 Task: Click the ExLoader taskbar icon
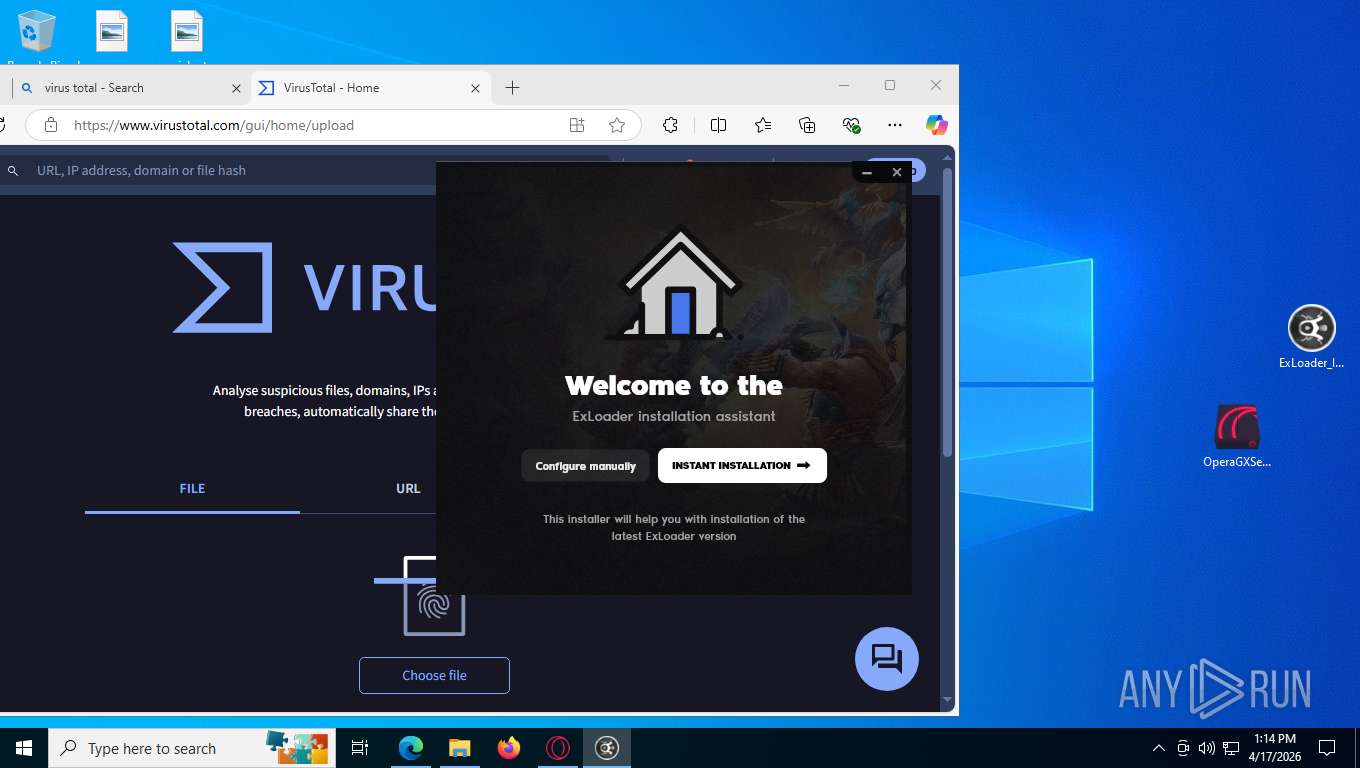pyautogui.click(x=607, y=748)
